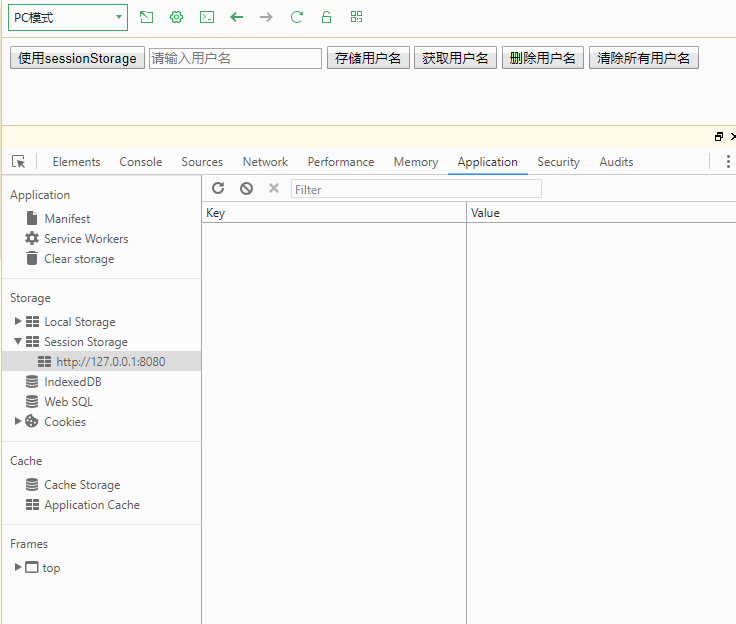Screen dimensions: 736x624
Task: Click 使用sessionStorage button
Action: [x=77, y=58]
